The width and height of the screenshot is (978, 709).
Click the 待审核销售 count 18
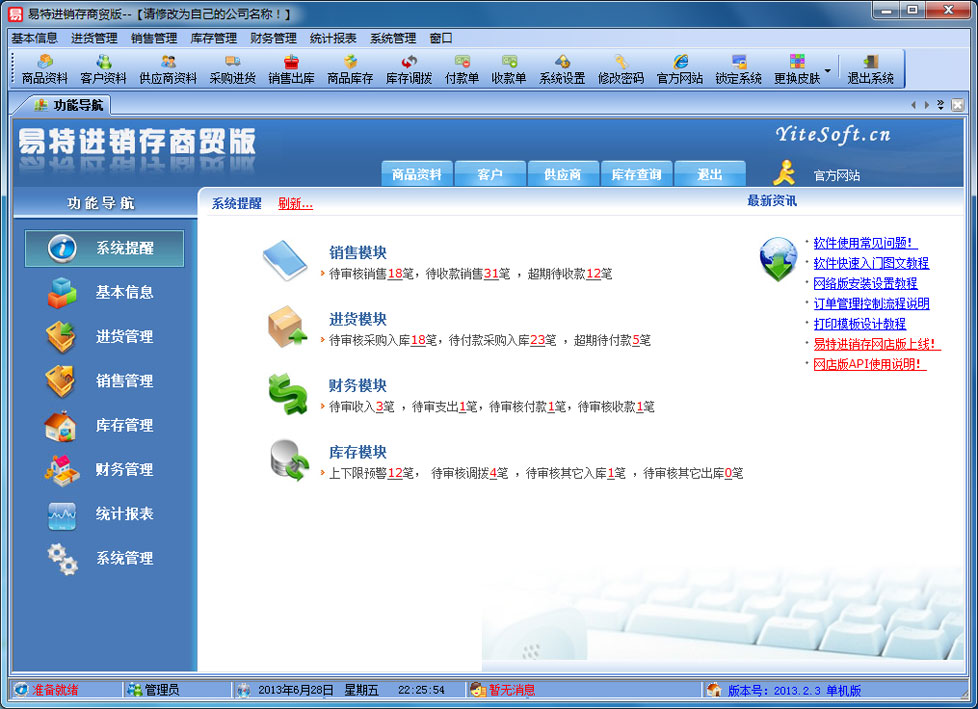[x=394, y=273]
